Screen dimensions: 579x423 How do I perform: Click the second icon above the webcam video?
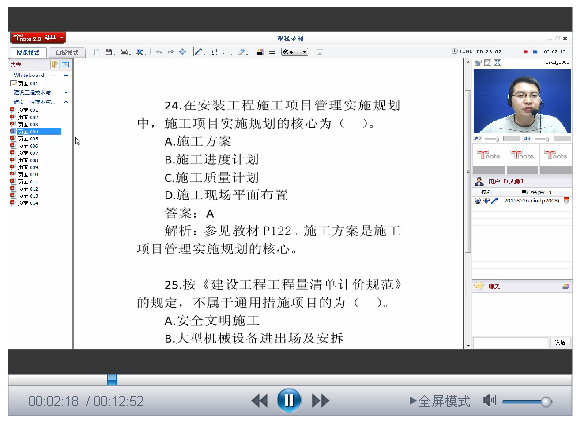(x=487, y=63)
